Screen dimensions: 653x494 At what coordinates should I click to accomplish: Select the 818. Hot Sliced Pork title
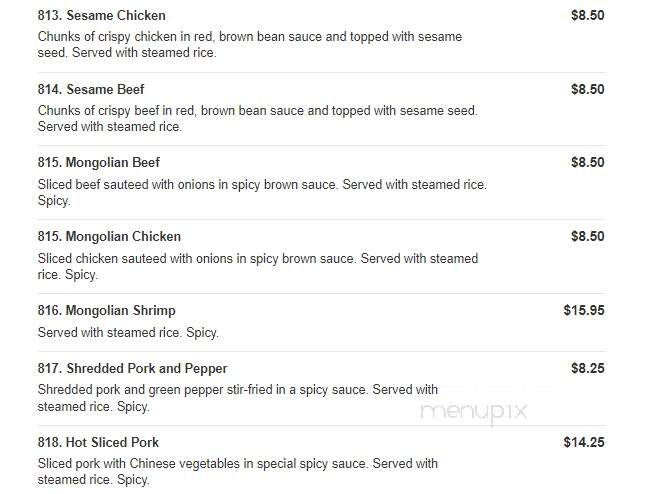pos(98,442)
